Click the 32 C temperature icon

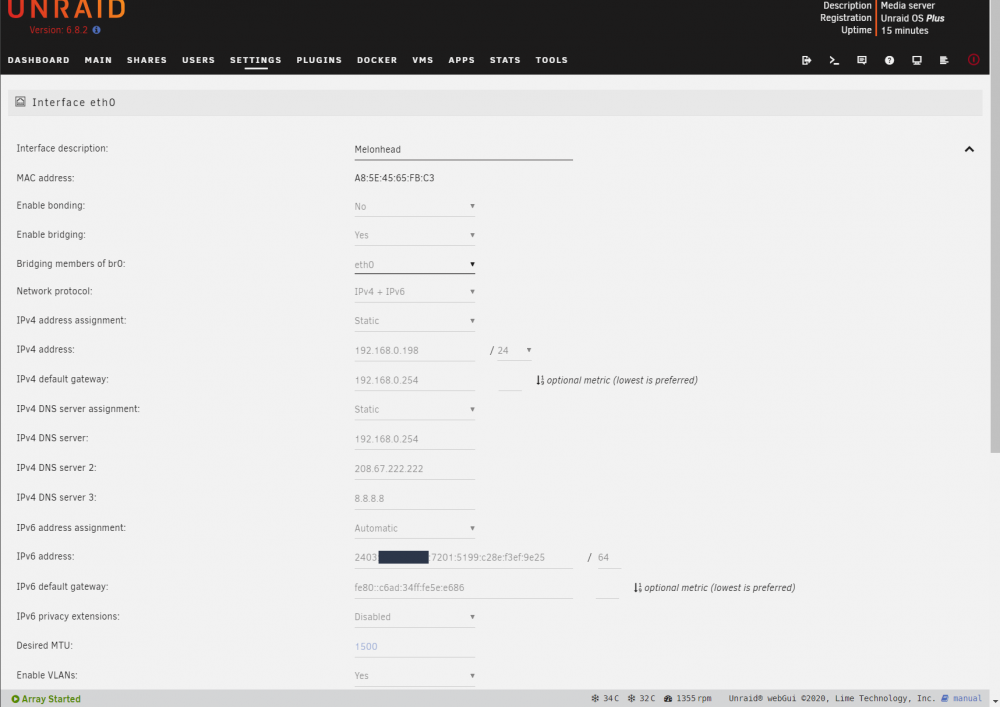[x=631, y=698]
